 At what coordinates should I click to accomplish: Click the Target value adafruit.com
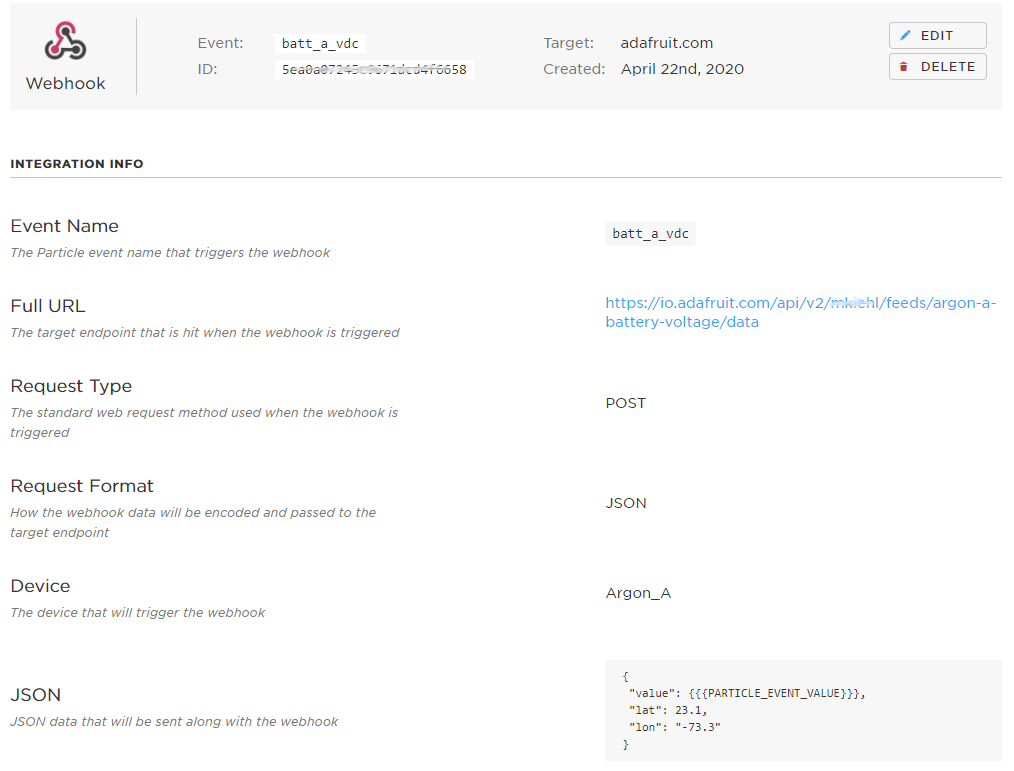[x=667, y=43]
